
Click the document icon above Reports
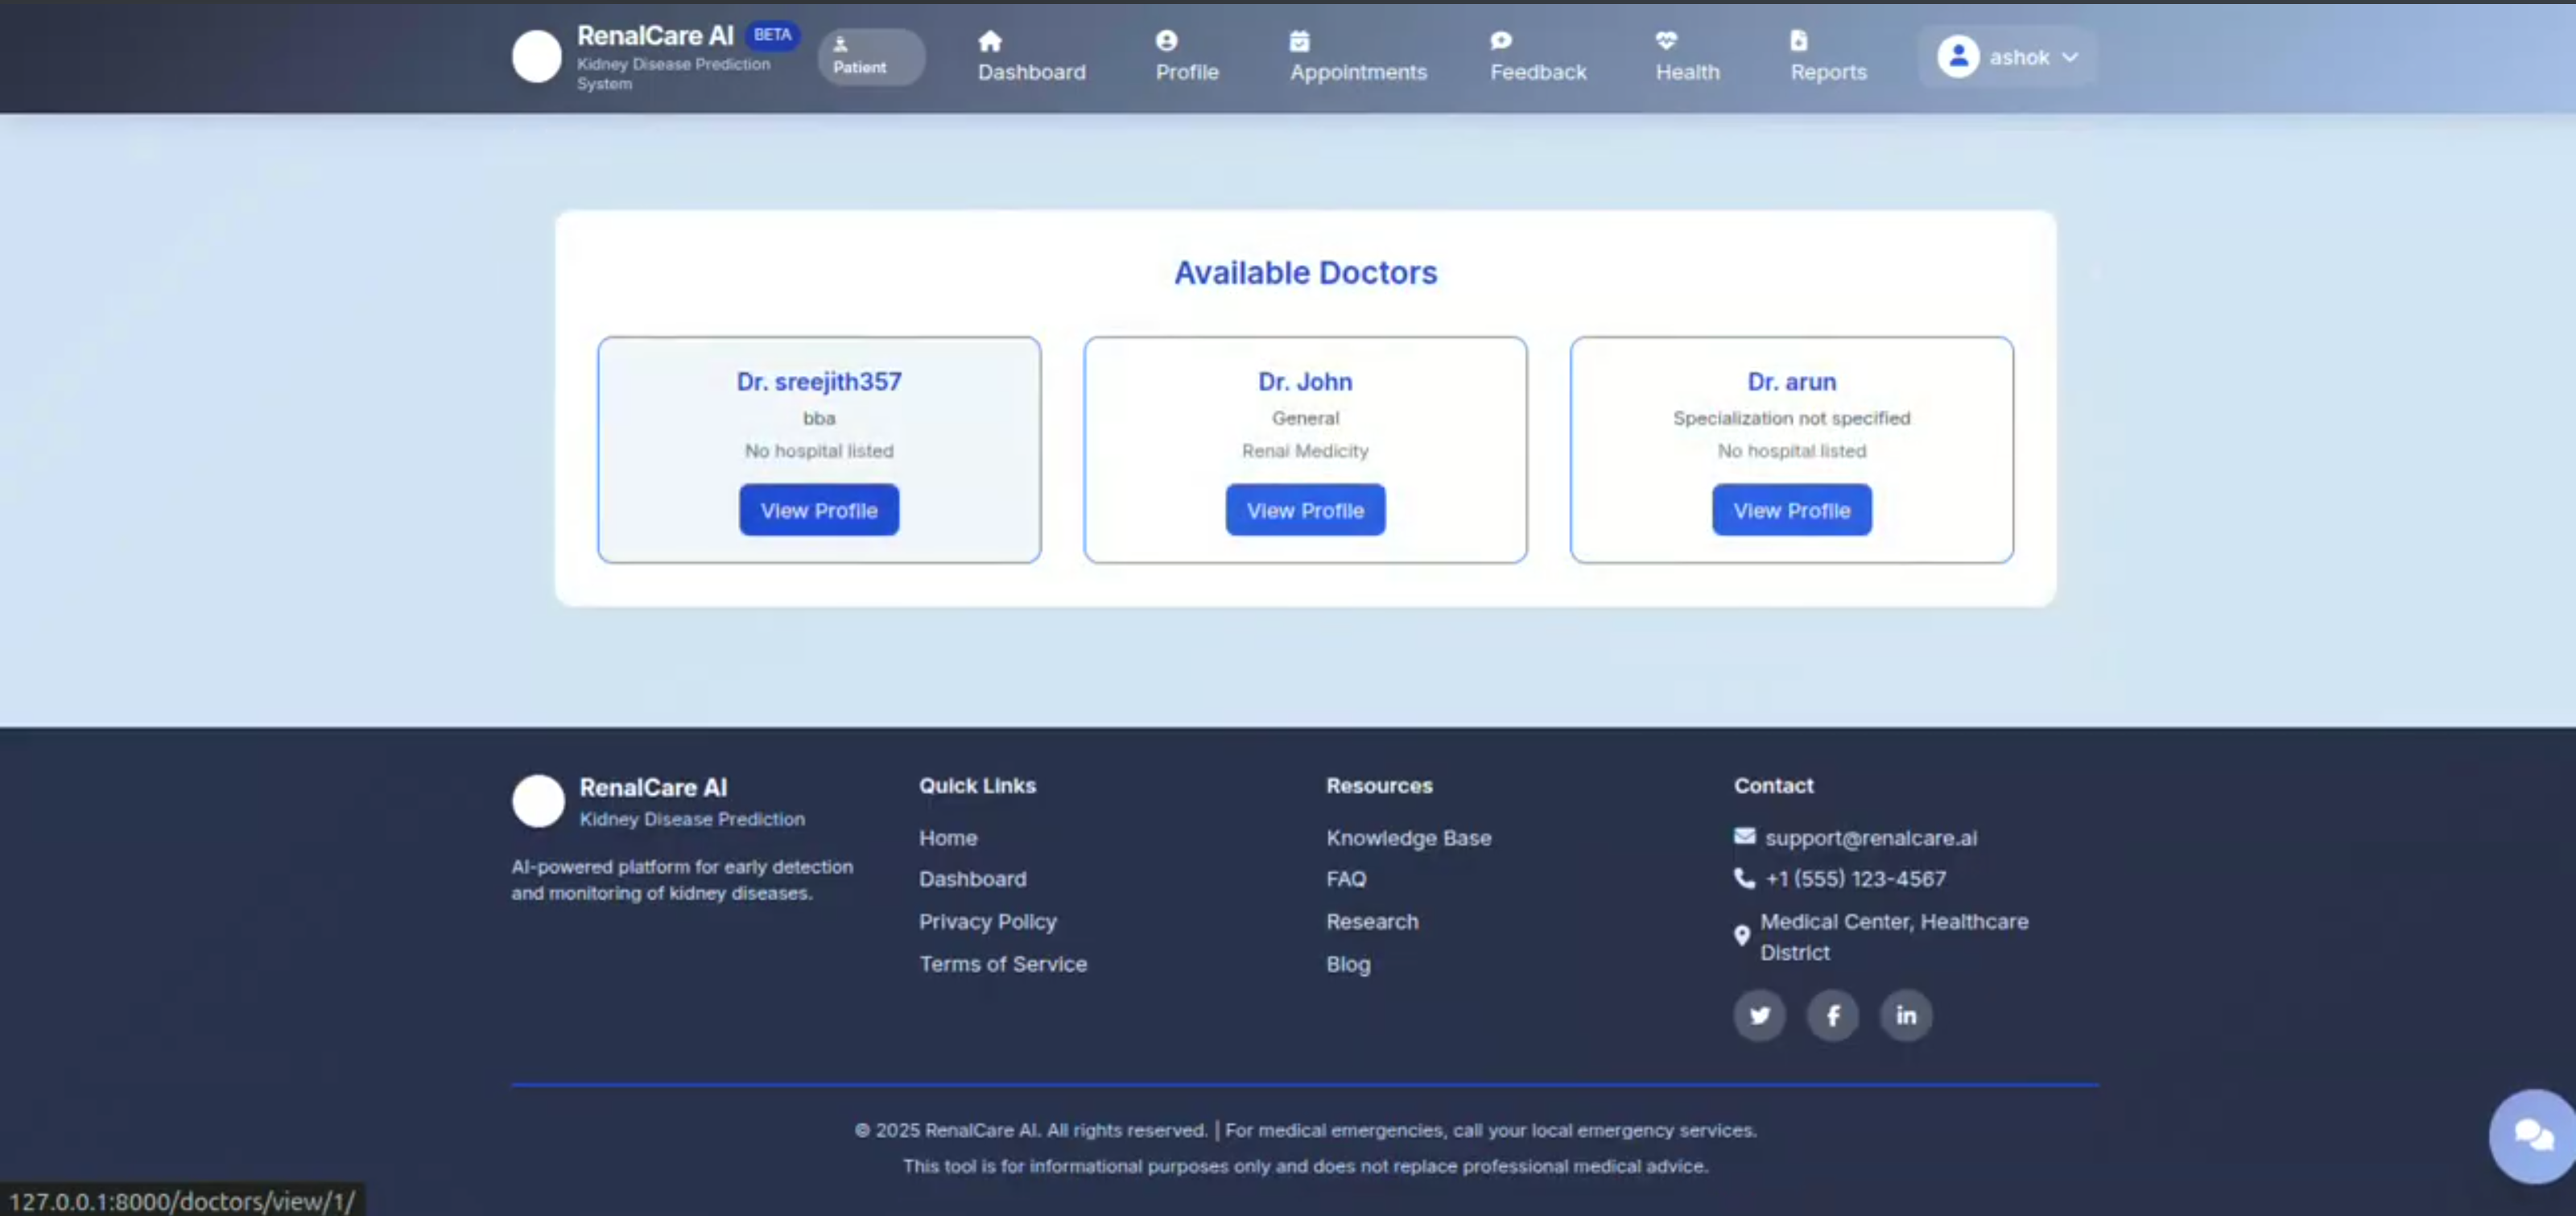tap(1799, 41)
